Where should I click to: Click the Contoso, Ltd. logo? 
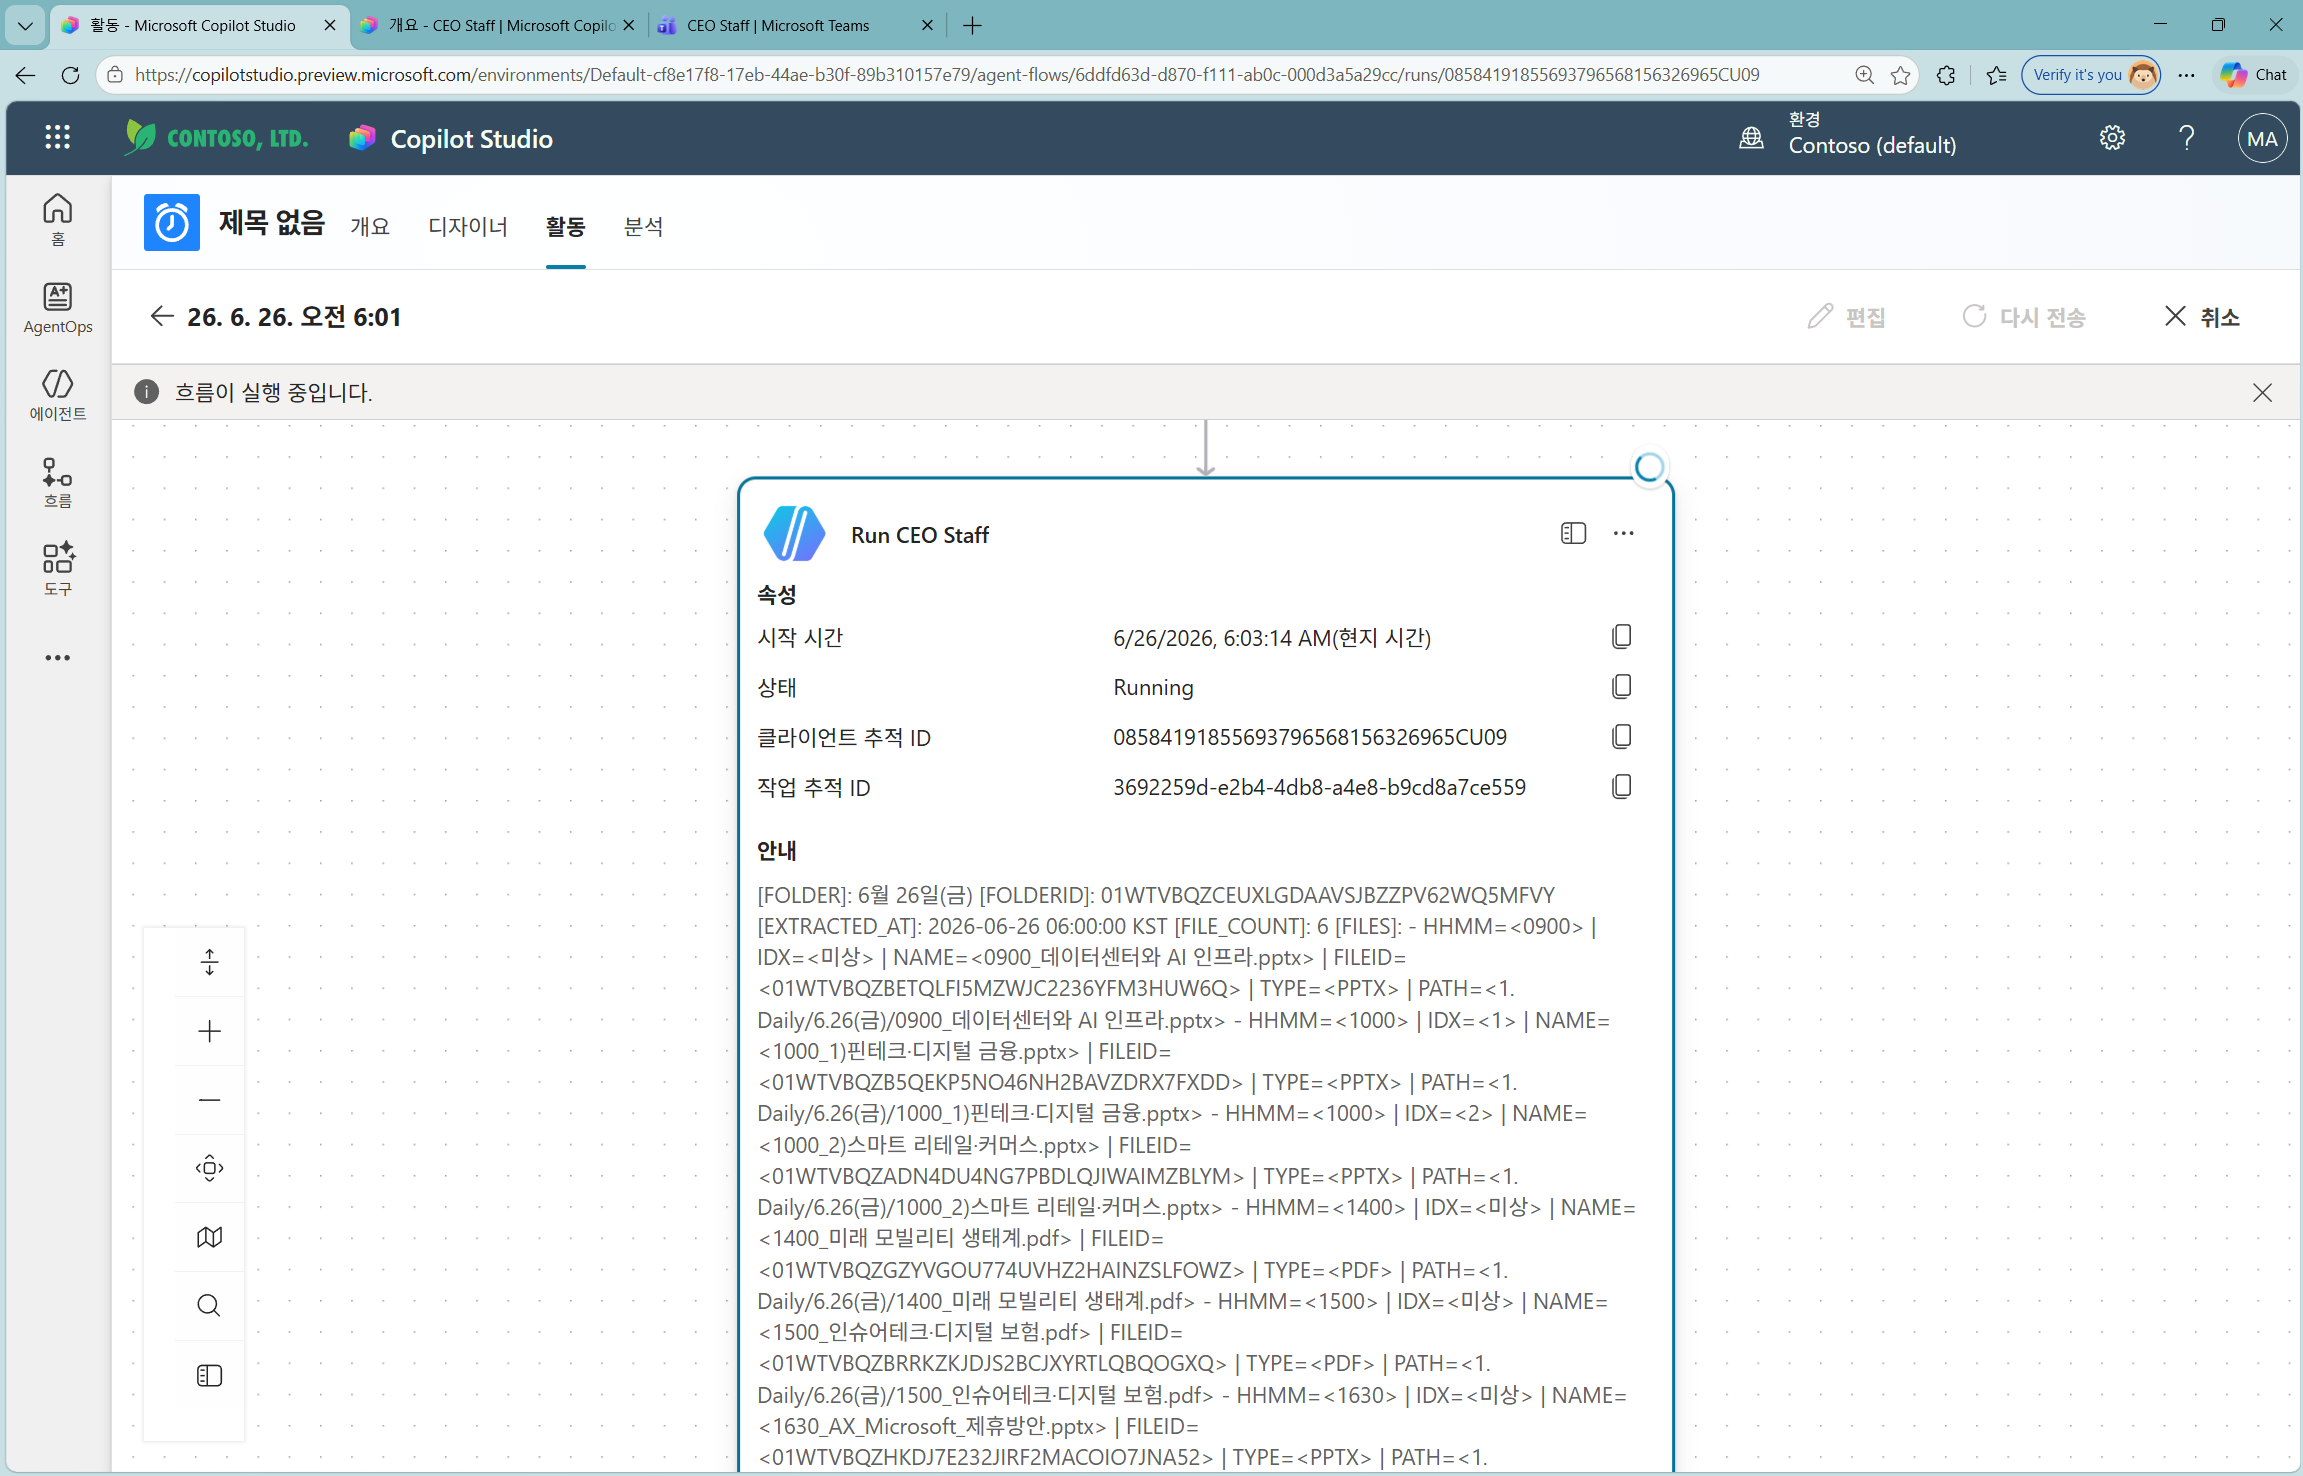coord(216,138)
